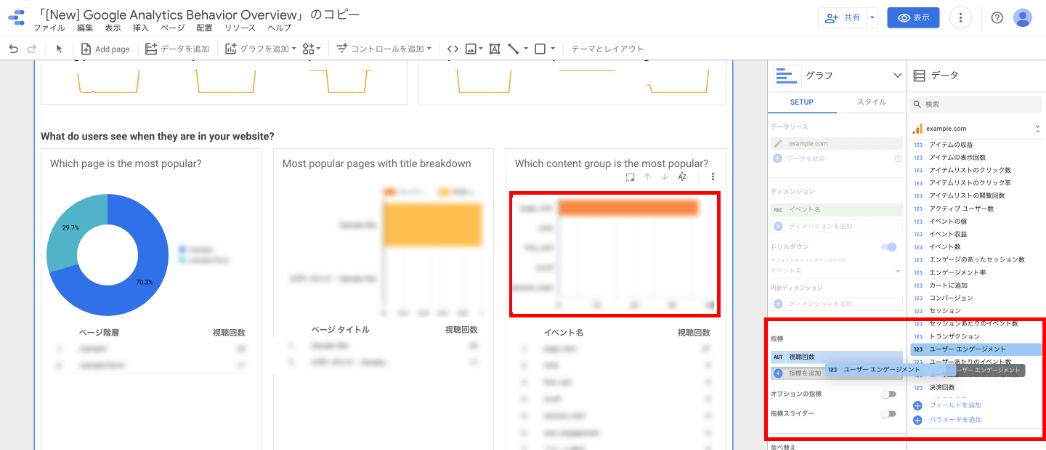This screenshot has width=1046, height=450.
Task: Open the リソース menu
Action: click(x=240, y=28)
